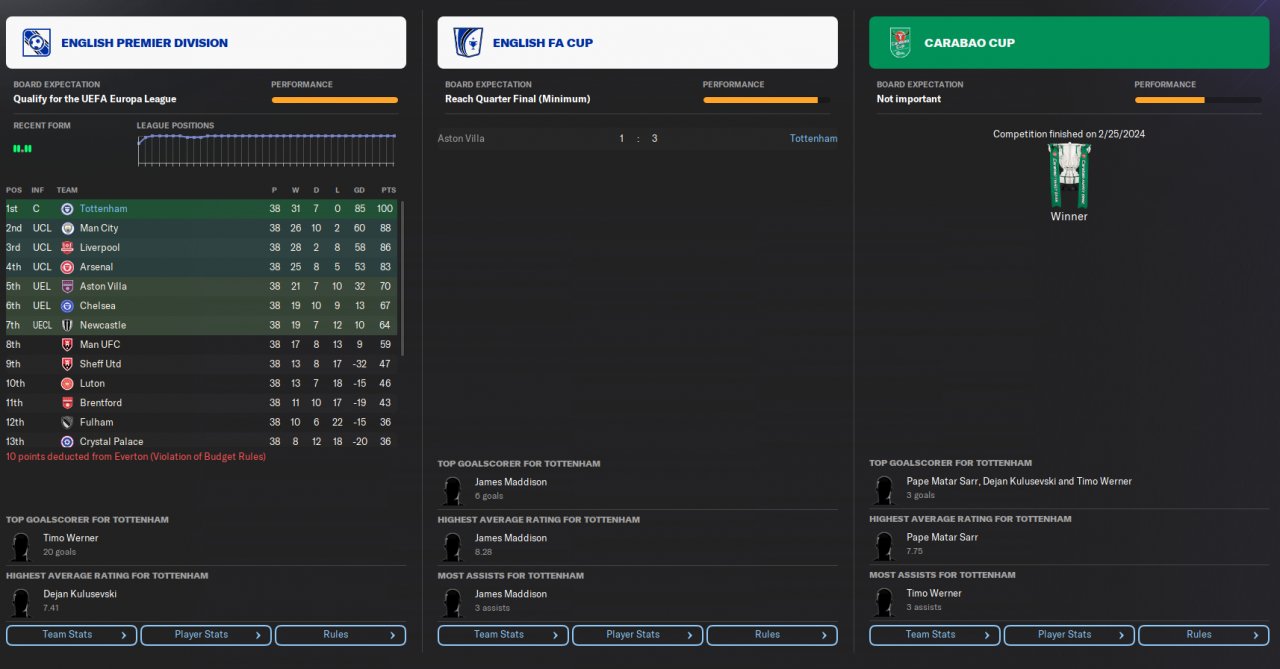The height and width of the screenshot is (669, 1280).
Task: Click the league table scrollbar
Action: click(x=402, y=278)
